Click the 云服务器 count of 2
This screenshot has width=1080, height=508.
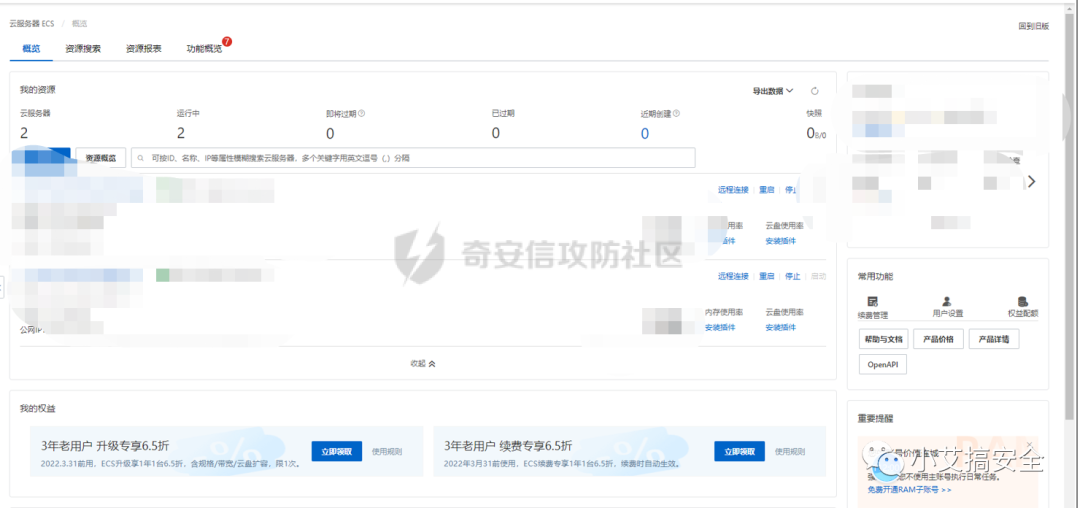tap(24, 134)
